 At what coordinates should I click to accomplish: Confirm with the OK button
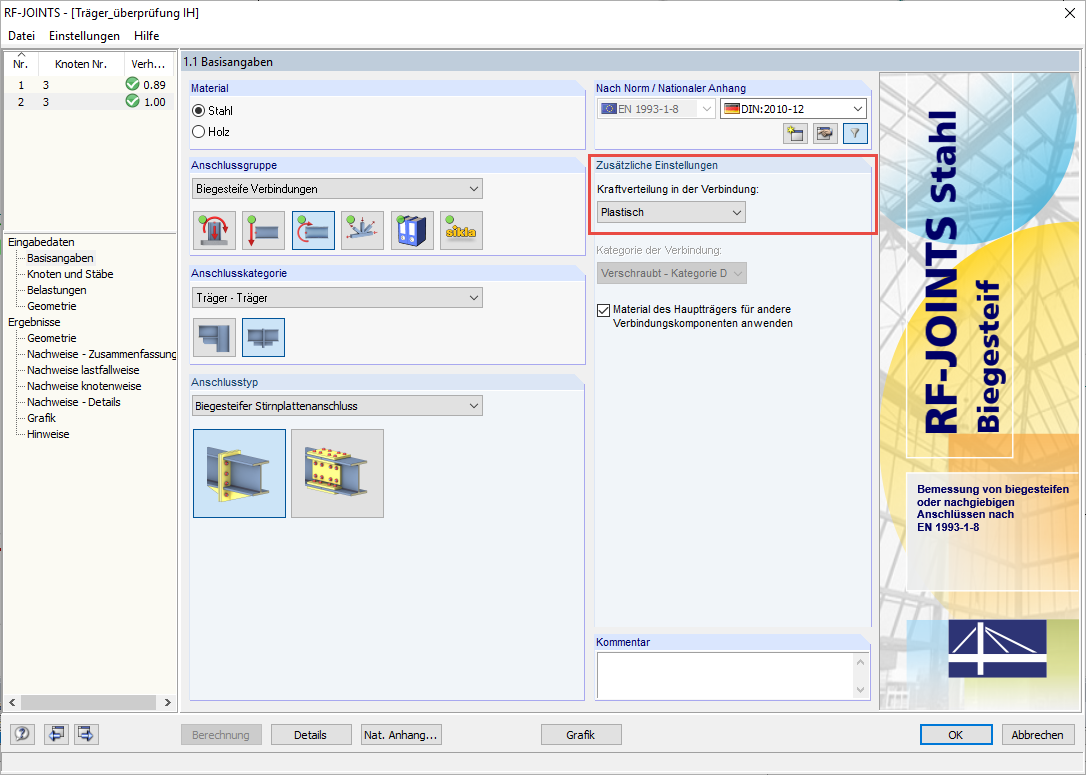[x=956, y=735]
